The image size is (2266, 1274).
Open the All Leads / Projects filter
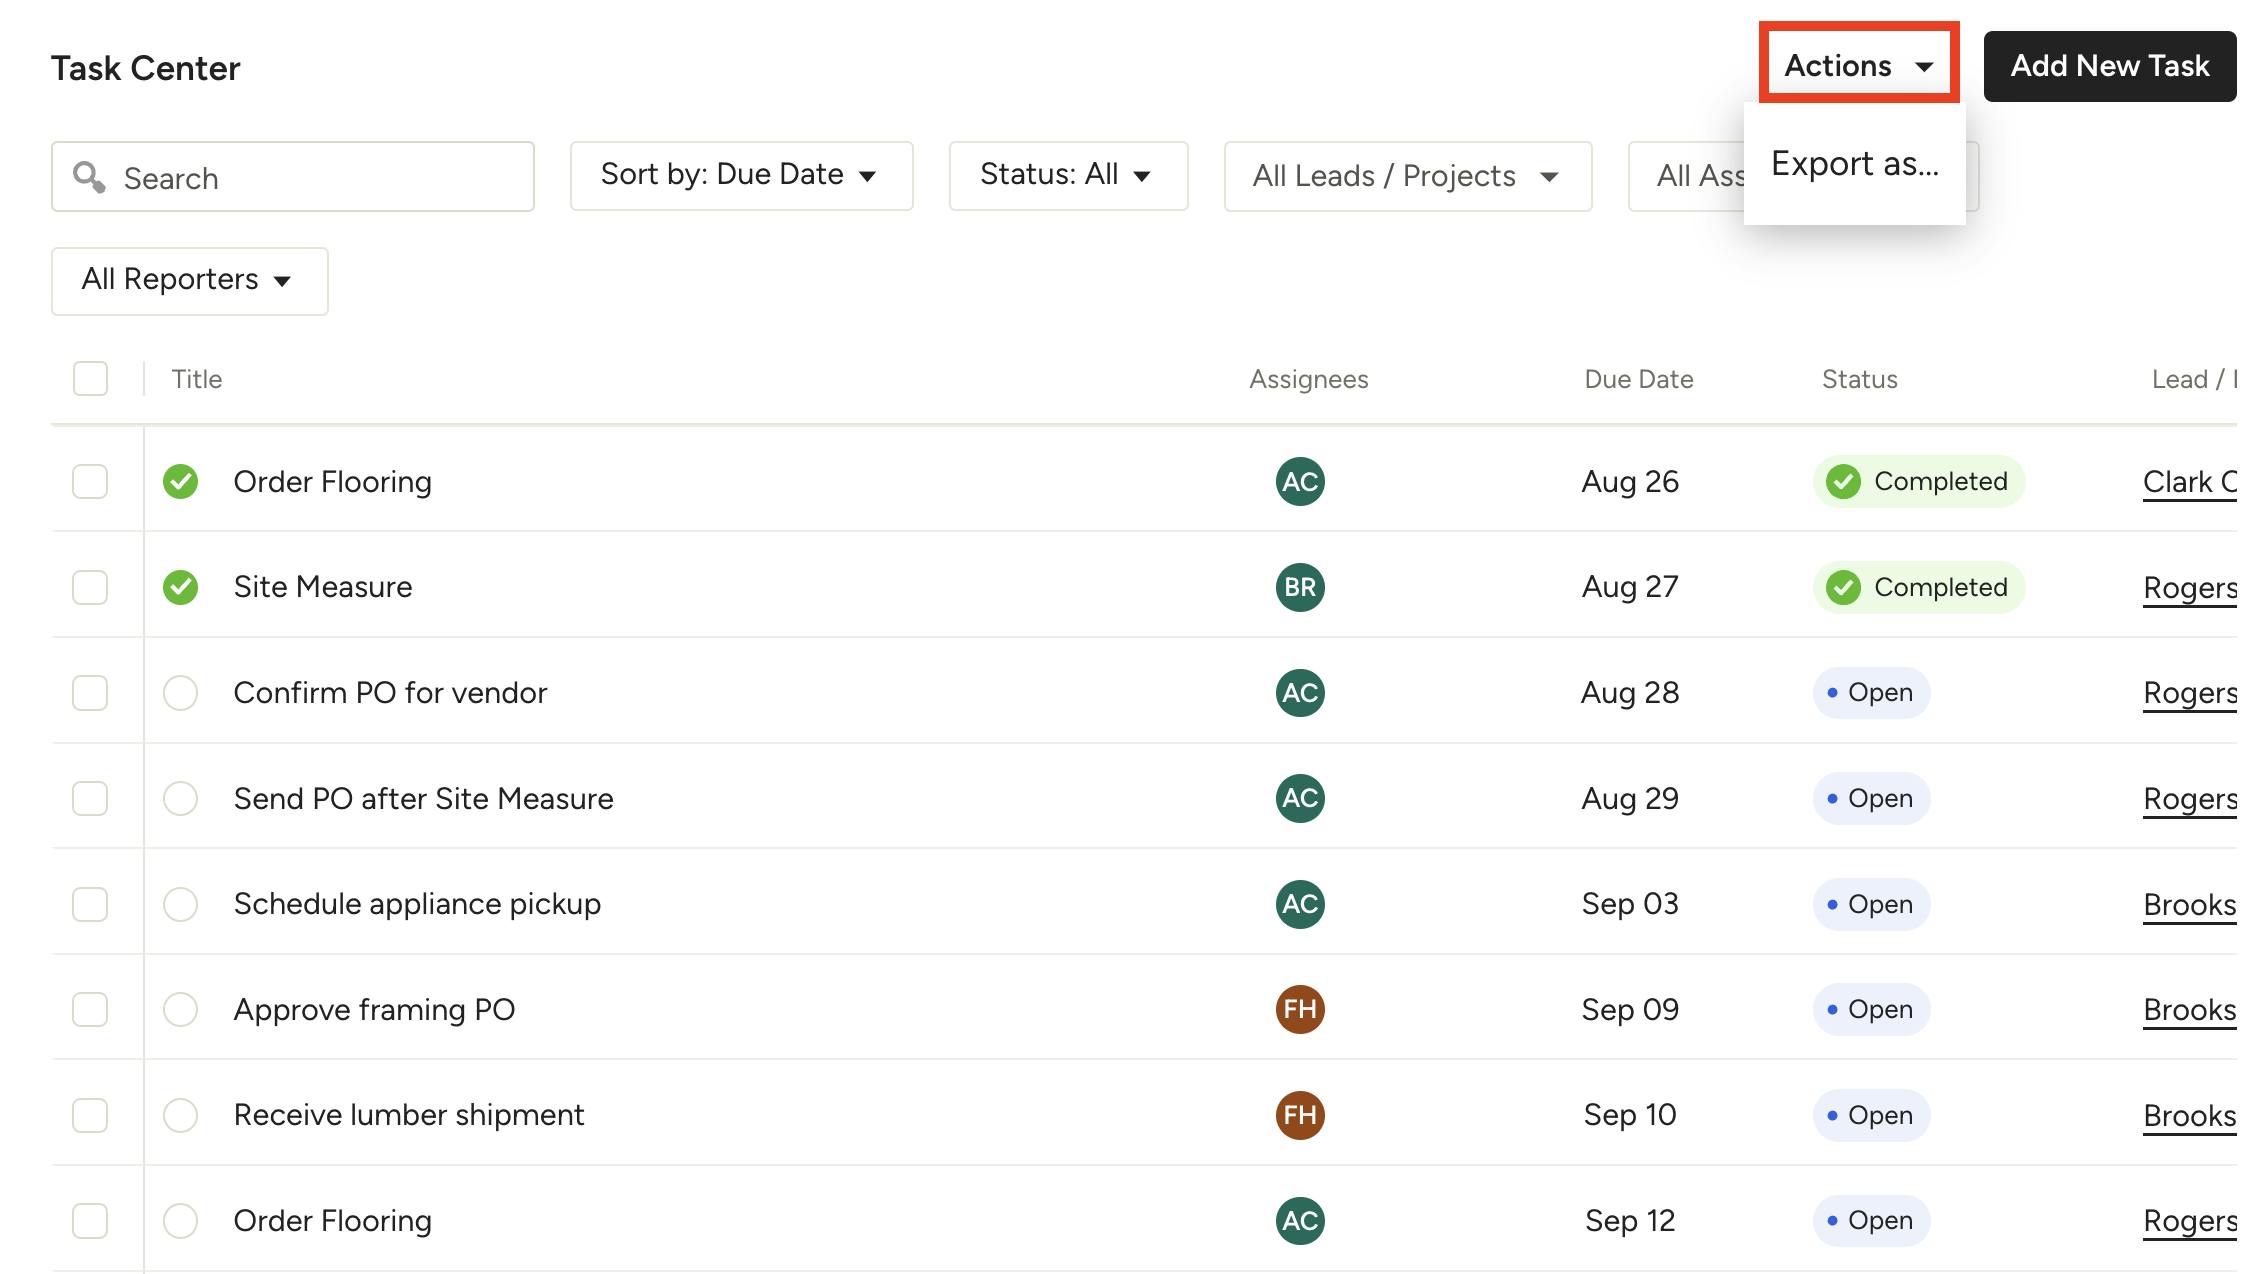click(1406, 176)
